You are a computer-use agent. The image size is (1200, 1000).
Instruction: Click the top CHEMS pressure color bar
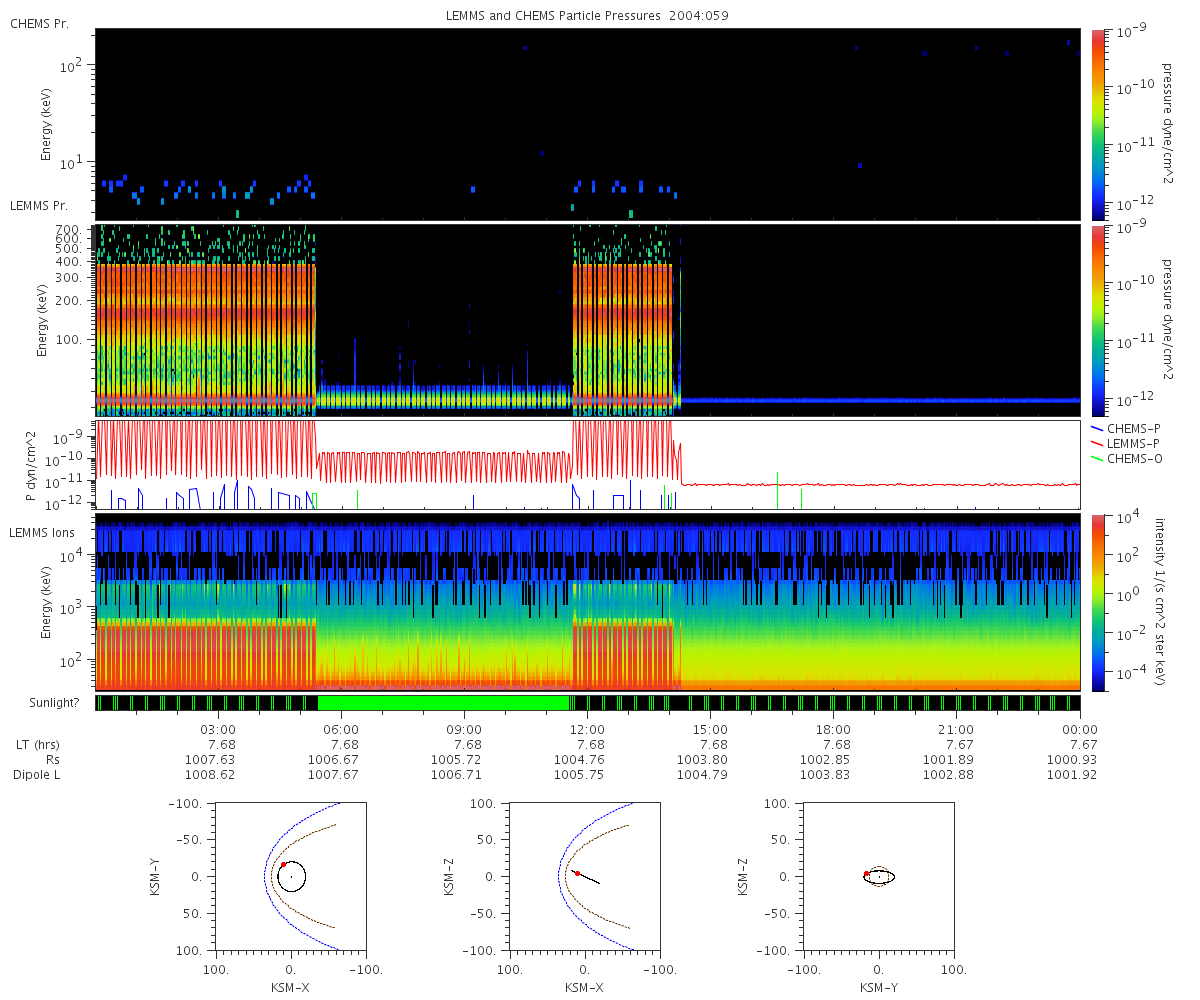click(1097, 123)
